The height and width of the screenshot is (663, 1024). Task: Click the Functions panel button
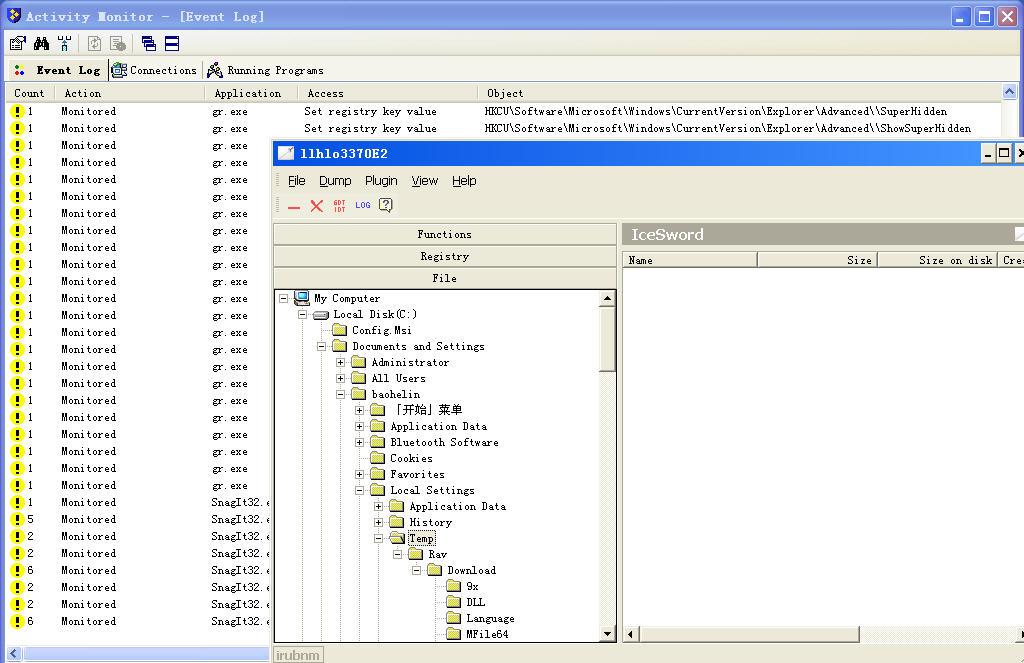(444, 234)
